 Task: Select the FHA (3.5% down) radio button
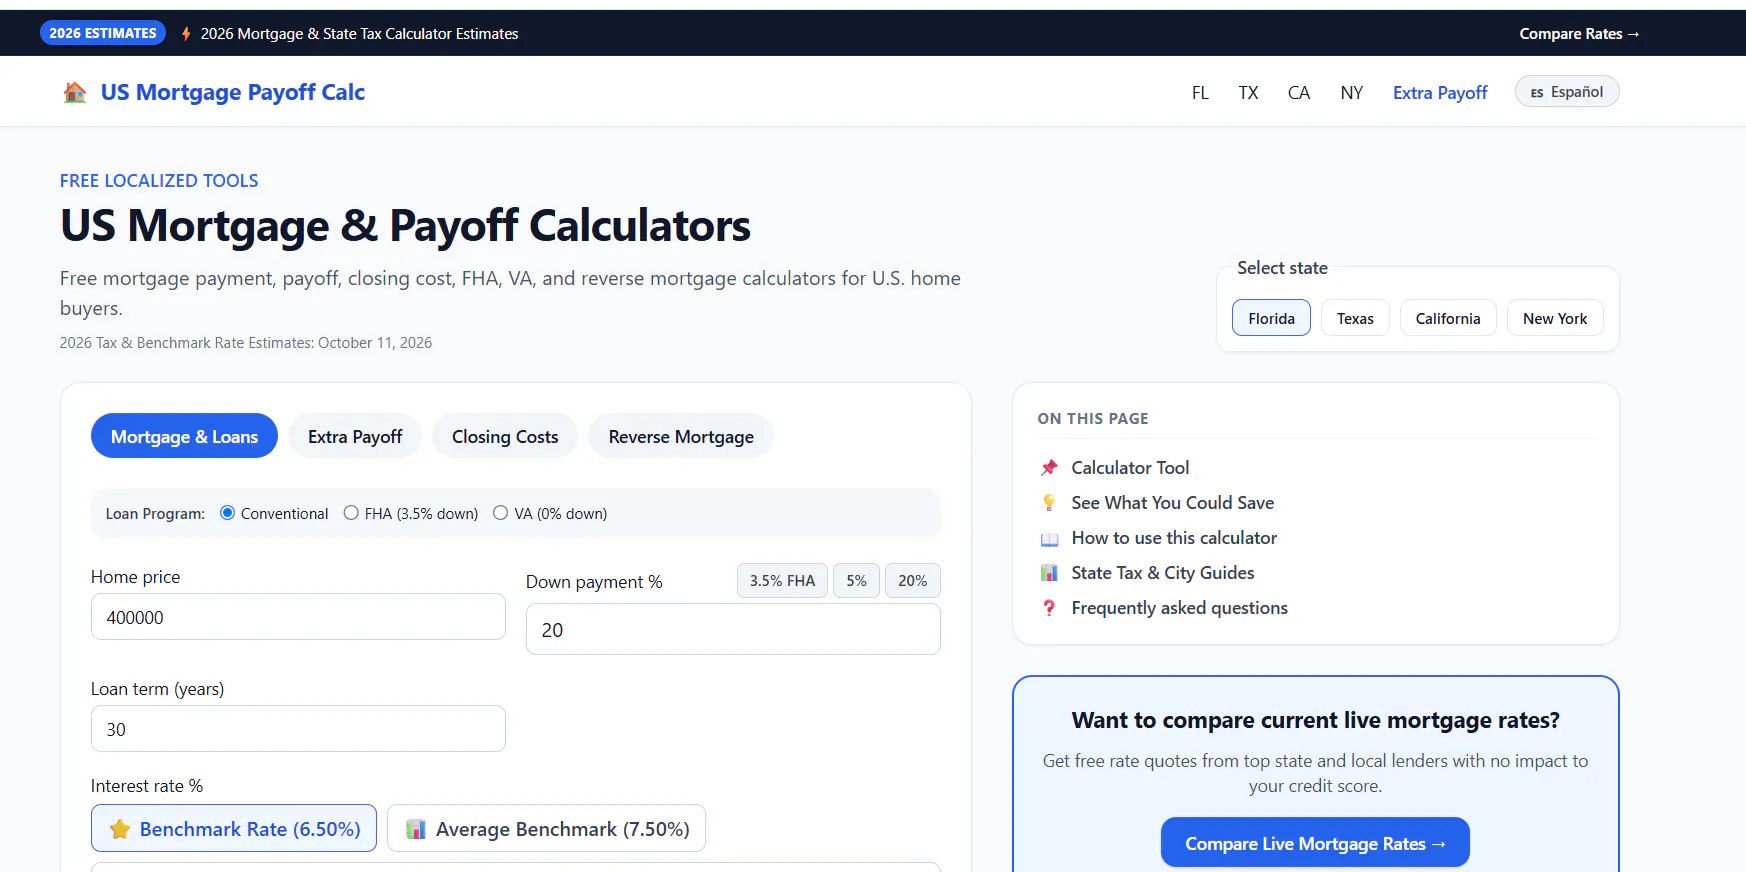pos(351,513)
